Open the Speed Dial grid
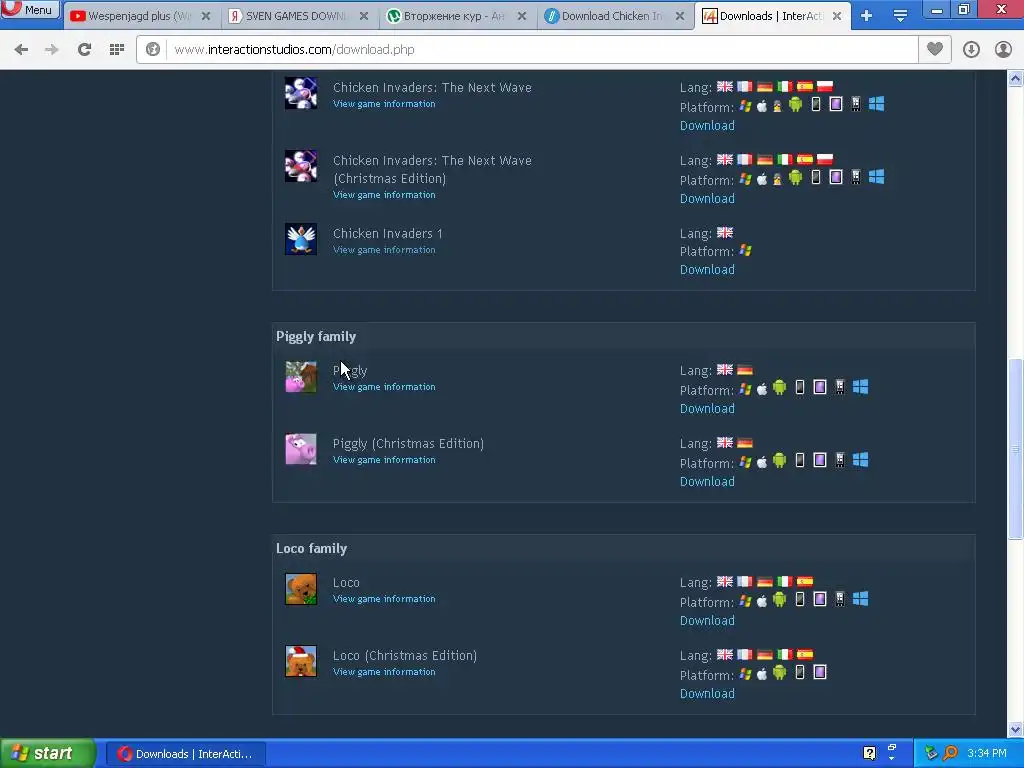This screenshot has width=1024, height=768. coord(117,50)
